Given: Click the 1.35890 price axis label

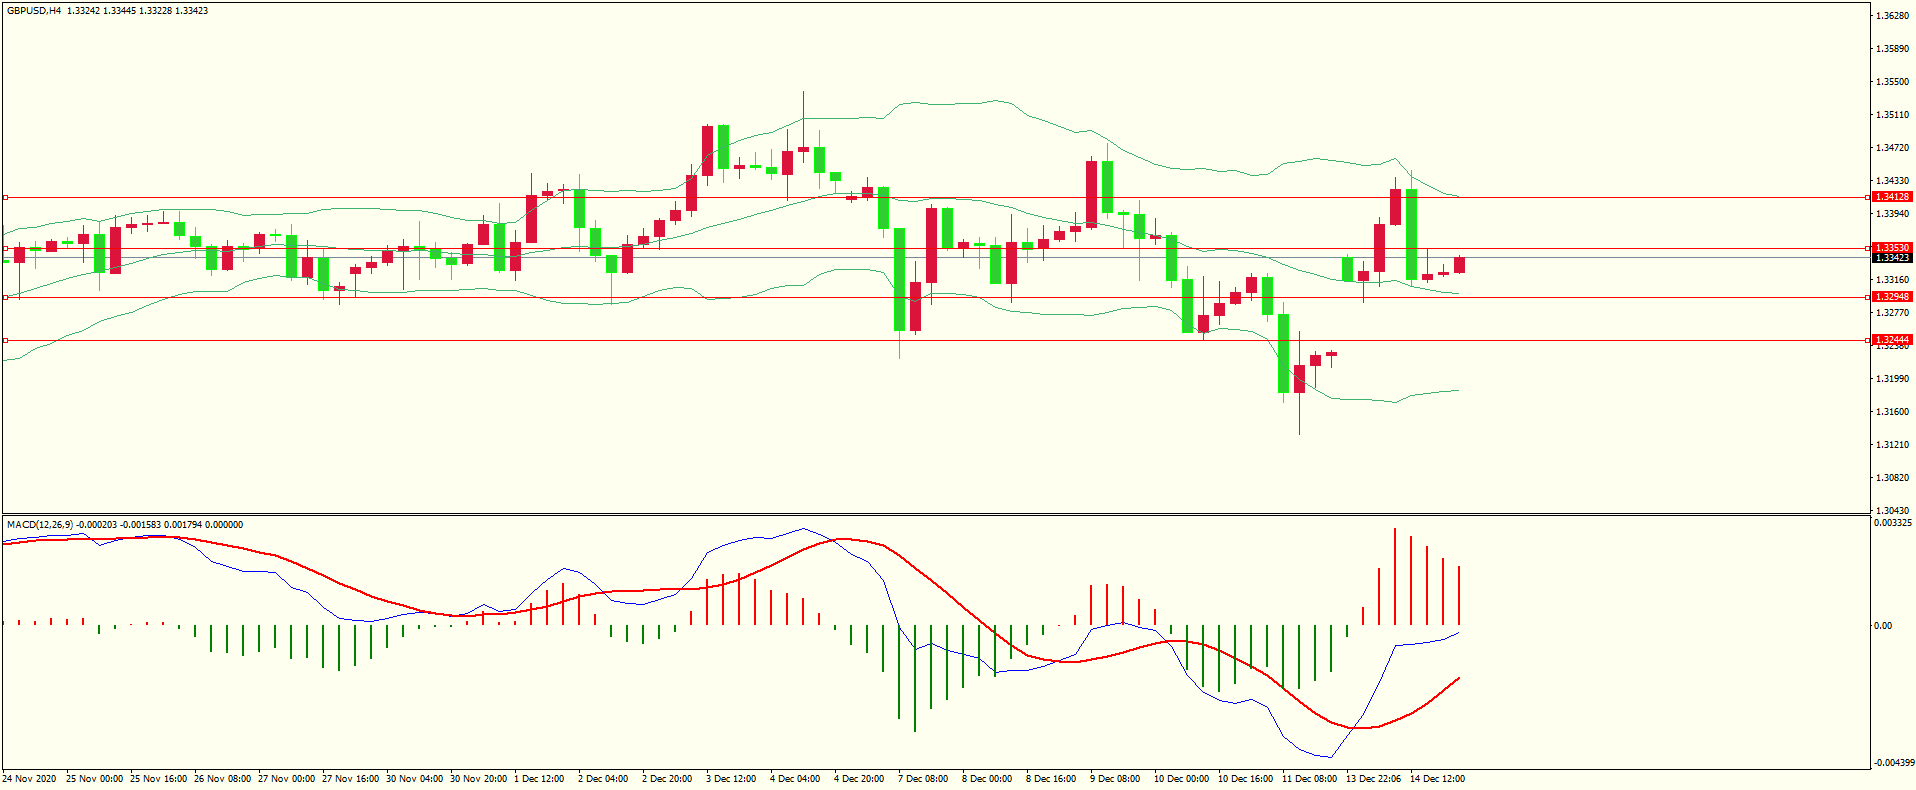Looking at the screenshot, I should [x=1892, y=49].
